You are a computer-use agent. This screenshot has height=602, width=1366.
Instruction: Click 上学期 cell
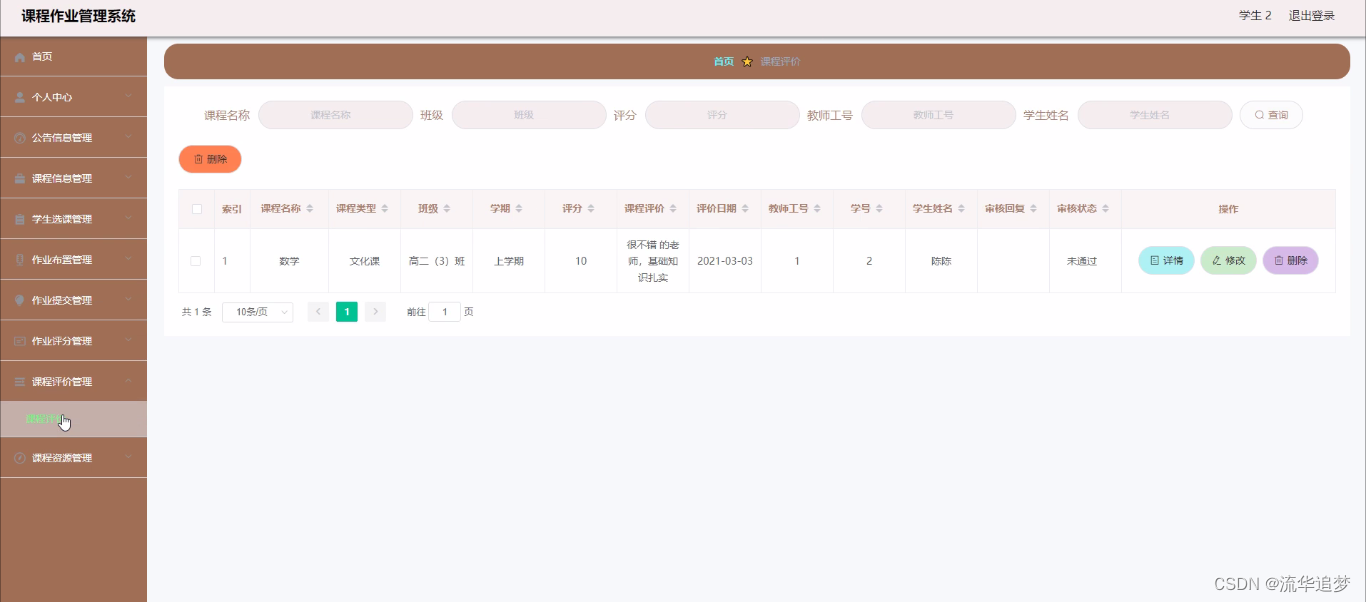click(509, 261)
